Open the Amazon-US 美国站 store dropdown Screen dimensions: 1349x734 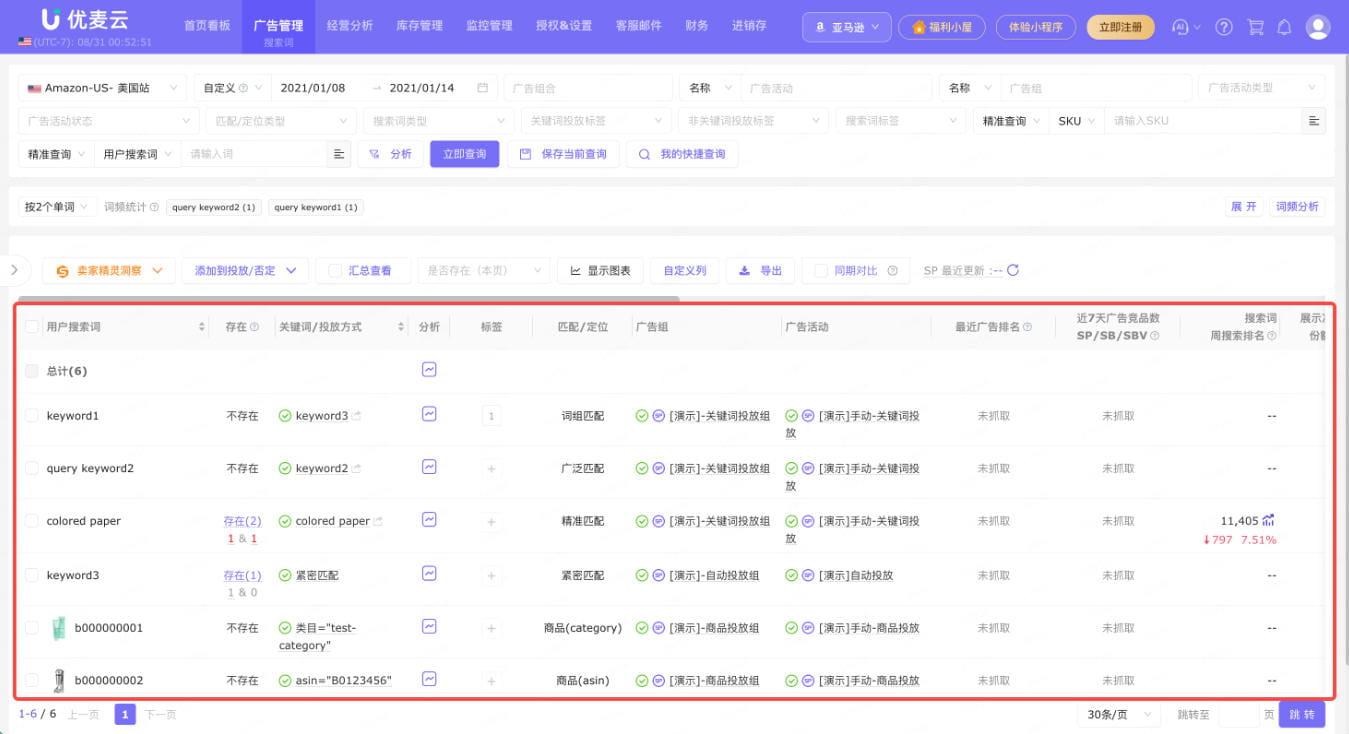coord(102,88)
